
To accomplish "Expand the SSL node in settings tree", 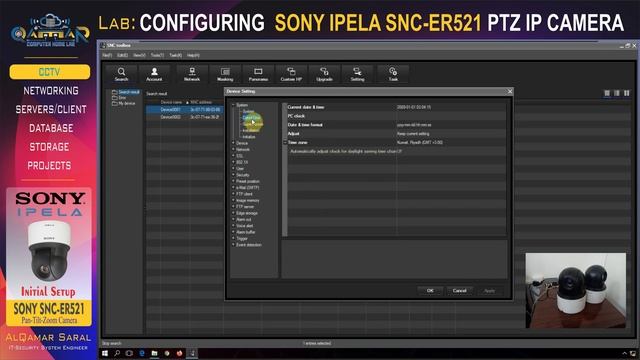I will [x=233, y=156].
